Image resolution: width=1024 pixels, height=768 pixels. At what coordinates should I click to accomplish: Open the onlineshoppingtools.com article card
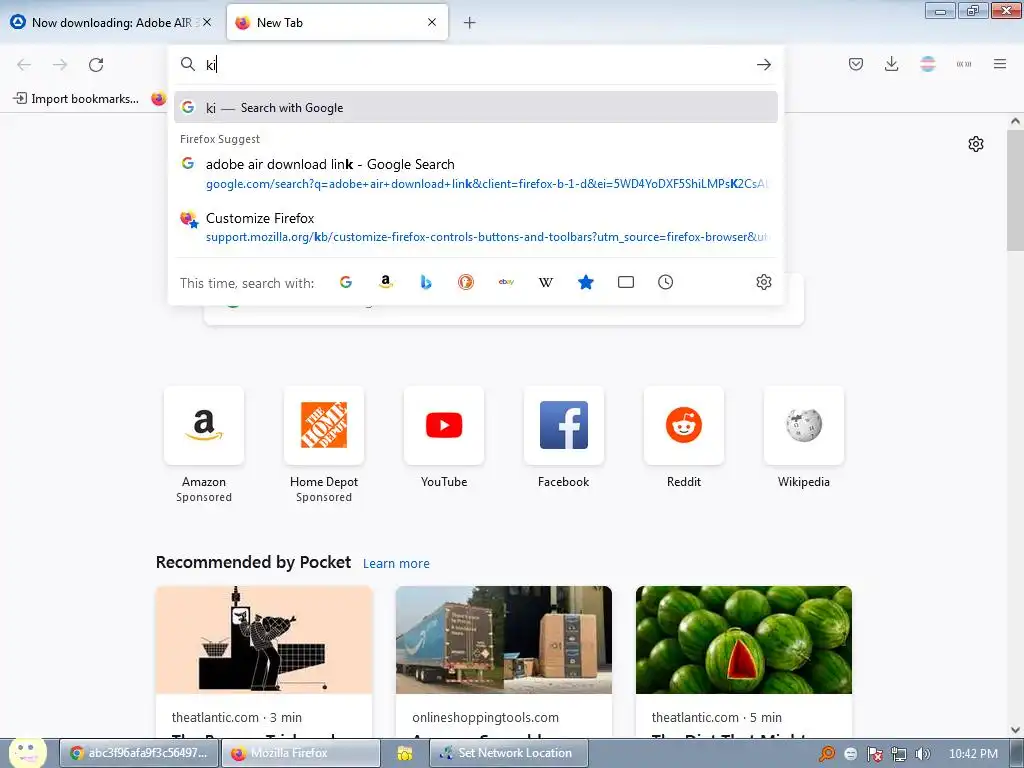504,662
